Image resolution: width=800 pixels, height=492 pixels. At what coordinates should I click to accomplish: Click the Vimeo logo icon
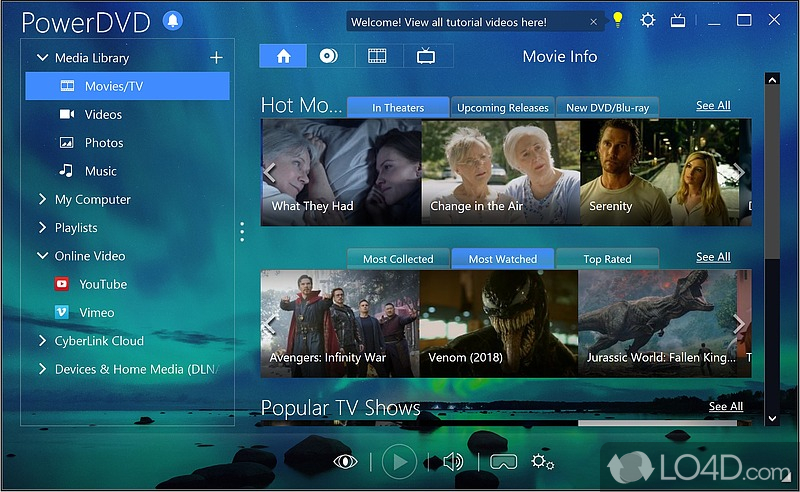click(x=62, y=312)
